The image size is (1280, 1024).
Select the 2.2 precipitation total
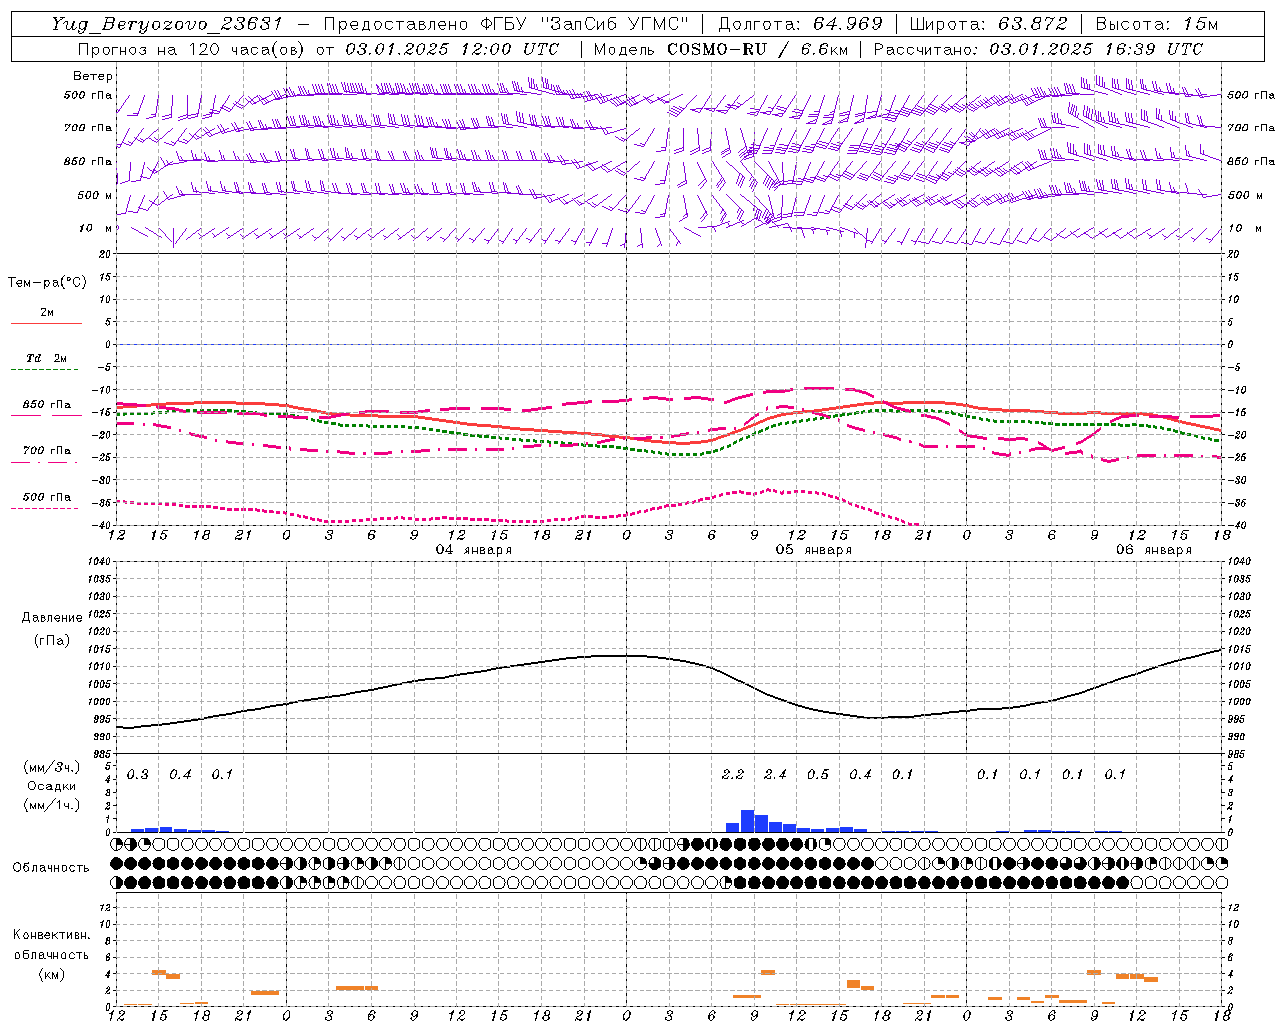732,774
